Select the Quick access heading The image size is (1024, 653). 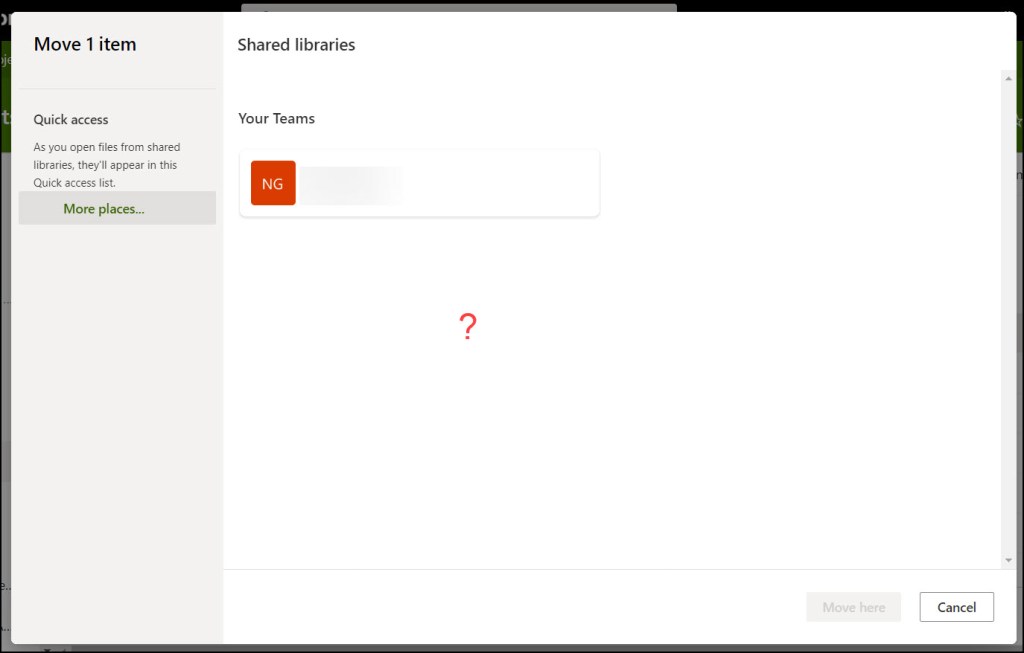(x=71, y=120)
